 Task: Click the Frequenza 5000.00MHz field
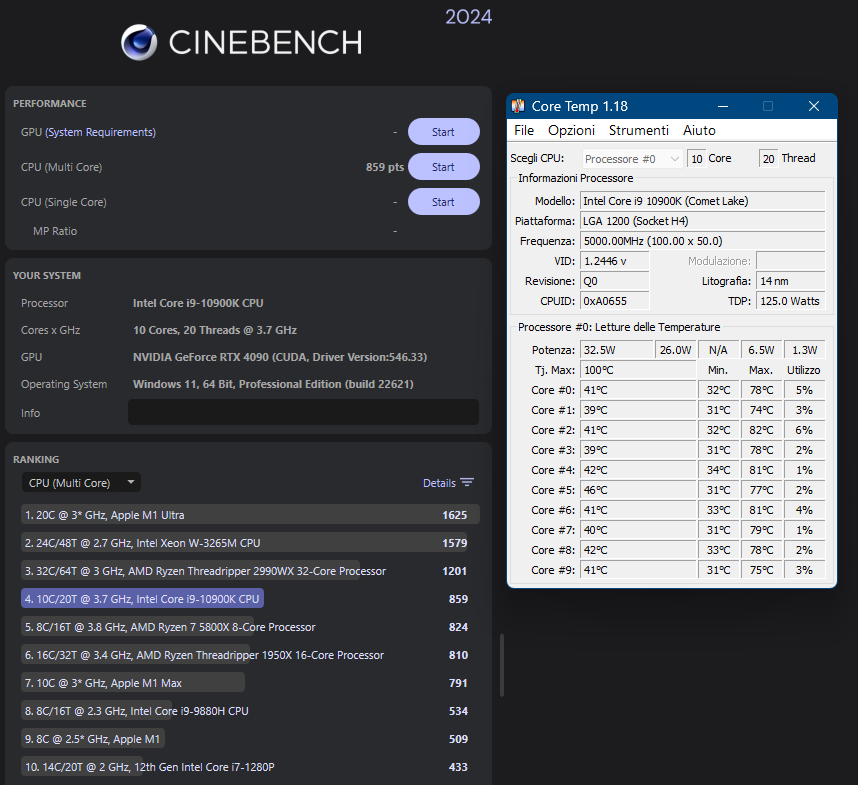[x=703, y=241]
